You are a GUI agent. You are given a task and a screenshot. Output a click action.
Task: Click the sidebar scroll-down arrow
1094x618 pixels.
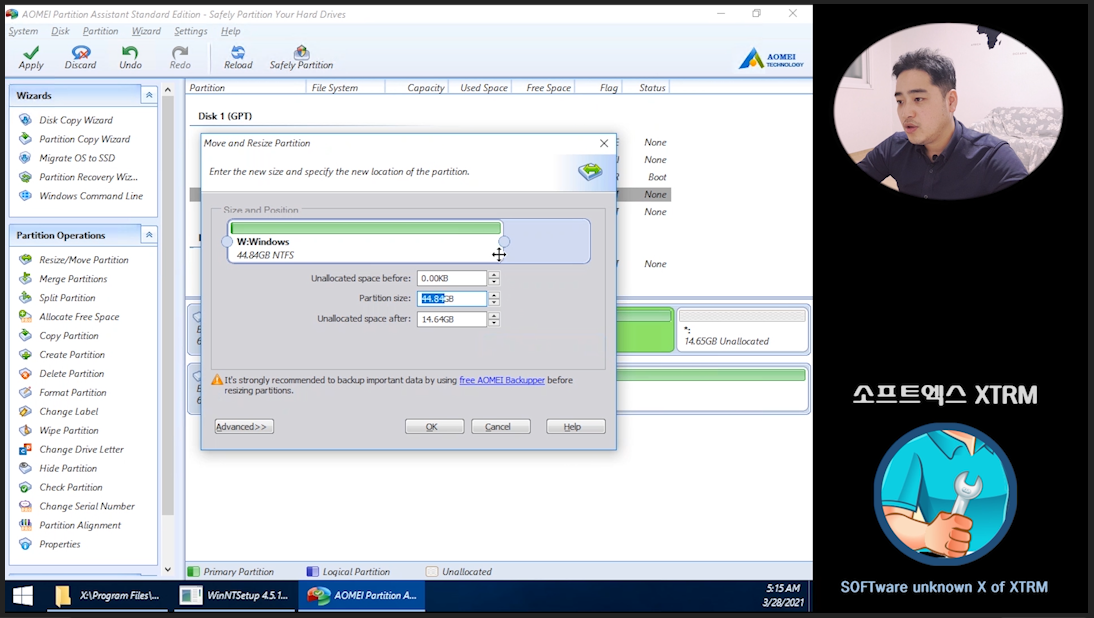pyautogui.click(x=167, y=569)
